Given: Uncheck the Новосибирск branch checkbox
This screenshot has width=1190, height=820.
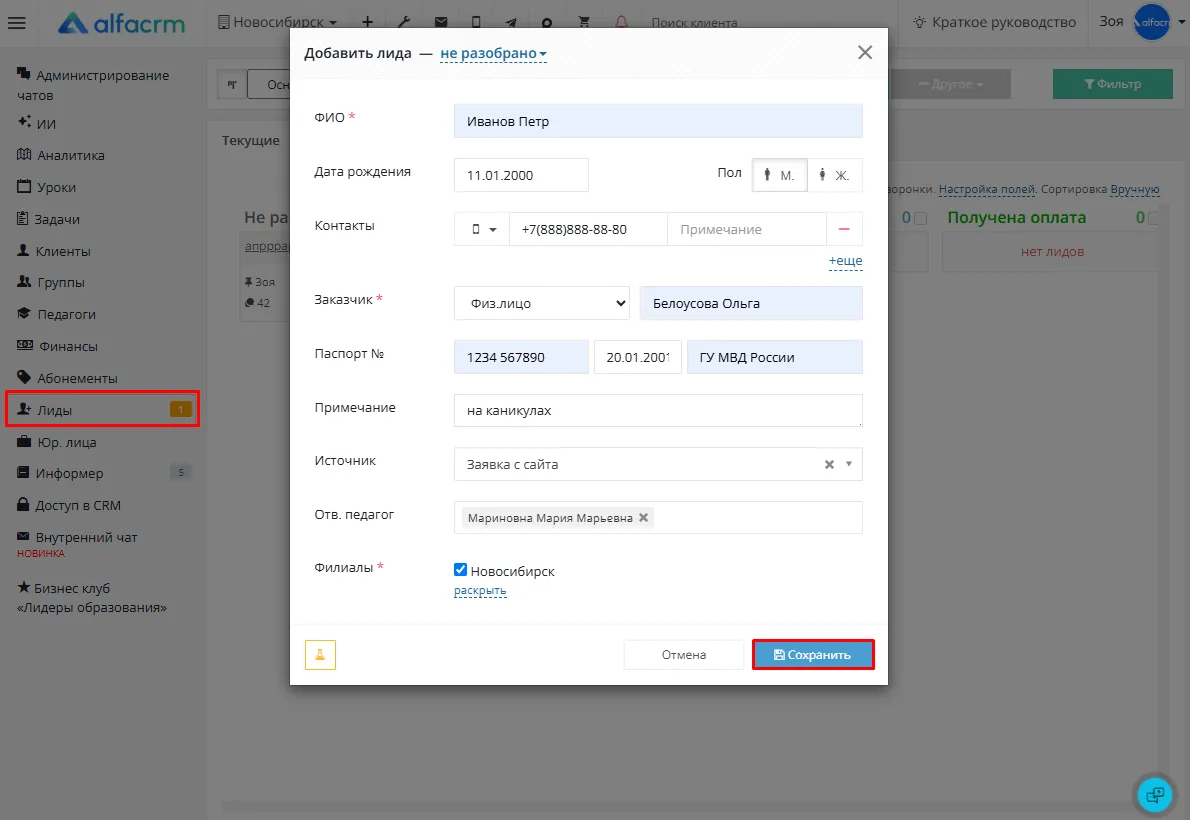Looking at the screenshot, I should pyautogui.click(x=461, y=569).
